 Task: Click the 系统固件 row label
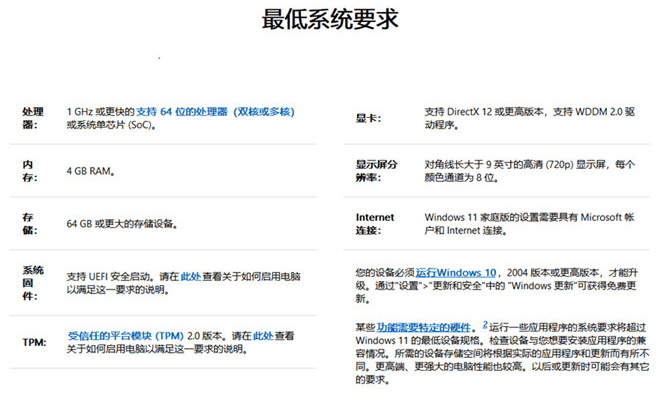(x=33, y=283)
